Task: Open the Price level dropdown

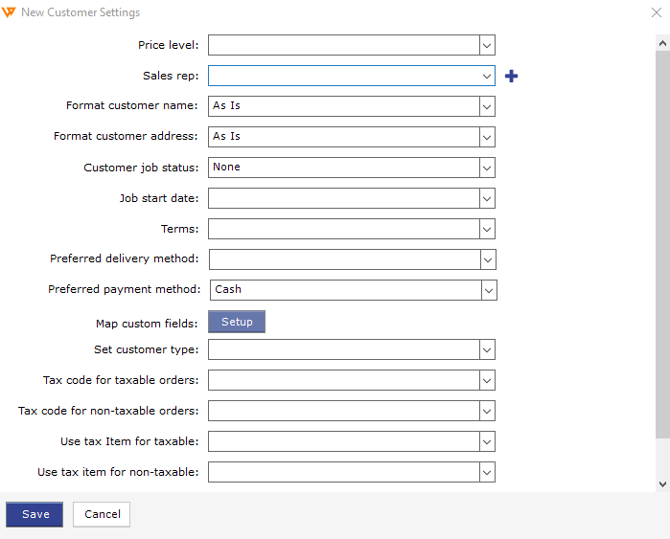Action: [487, 45]
